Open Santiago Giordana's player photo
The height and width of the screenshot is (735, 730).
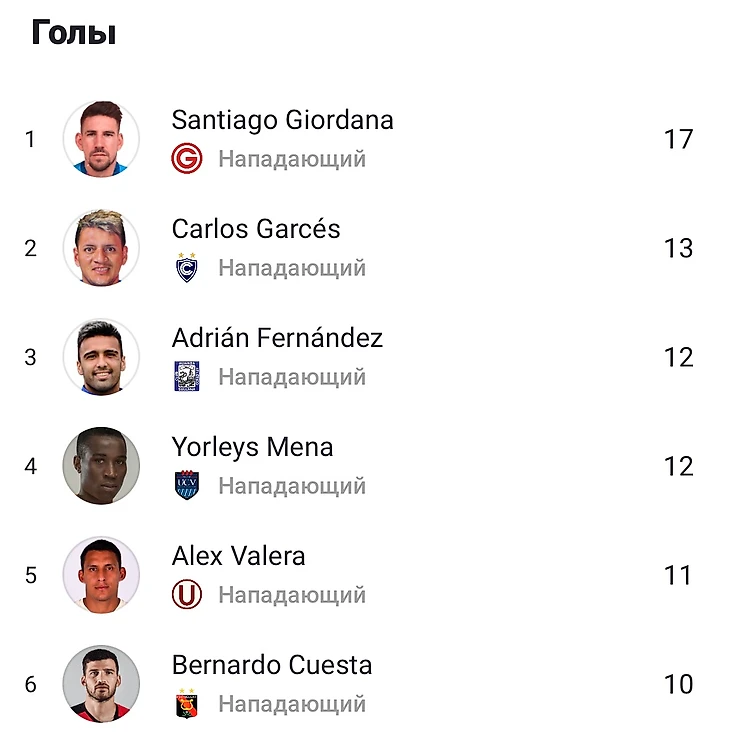tap(101, 139)
